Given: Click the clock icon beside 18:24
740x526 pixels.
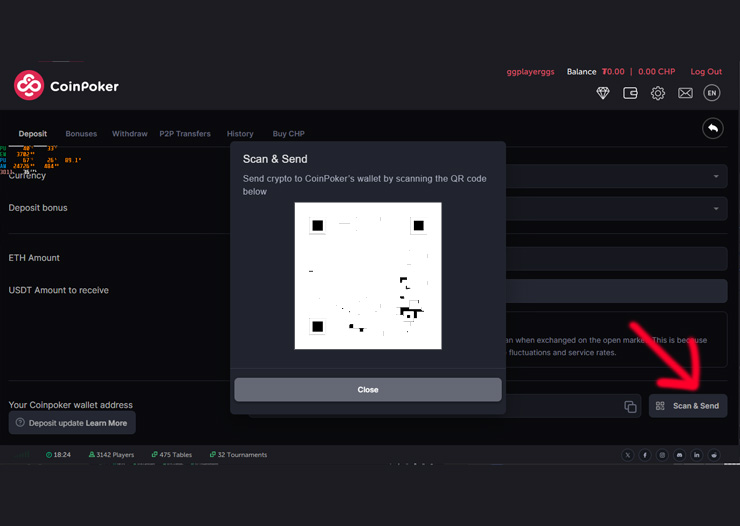Looking at the screenshot, I should click(x=49, y=455).
